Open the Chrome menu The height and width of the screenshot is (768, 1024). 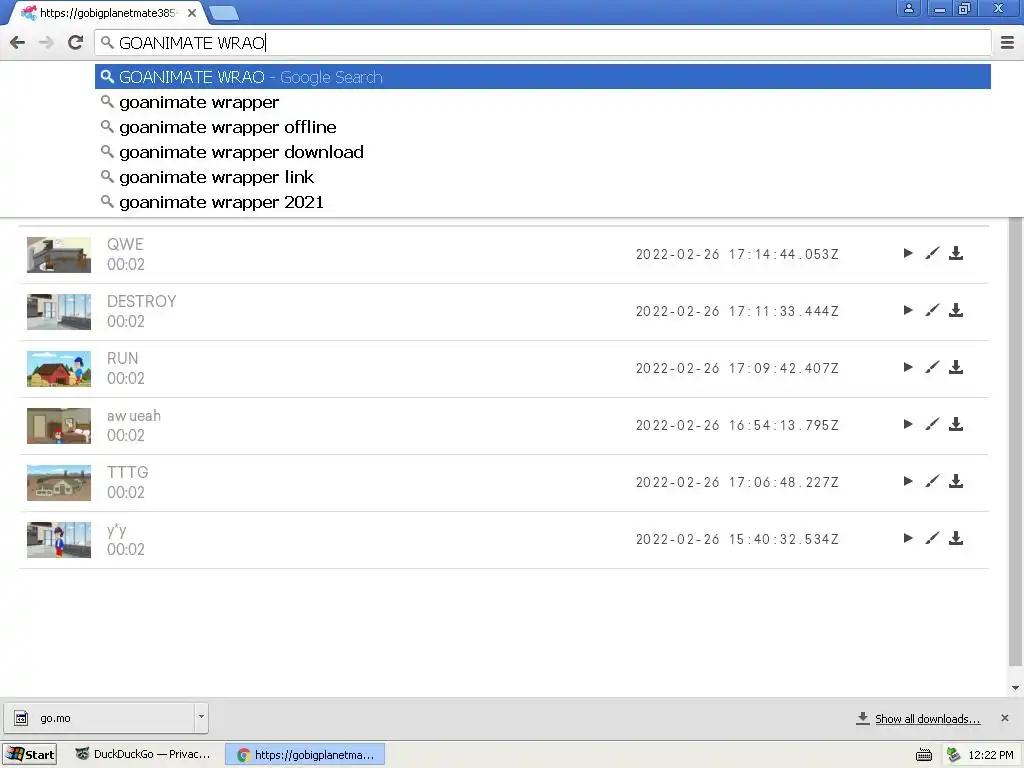[x=1007, y=43]
